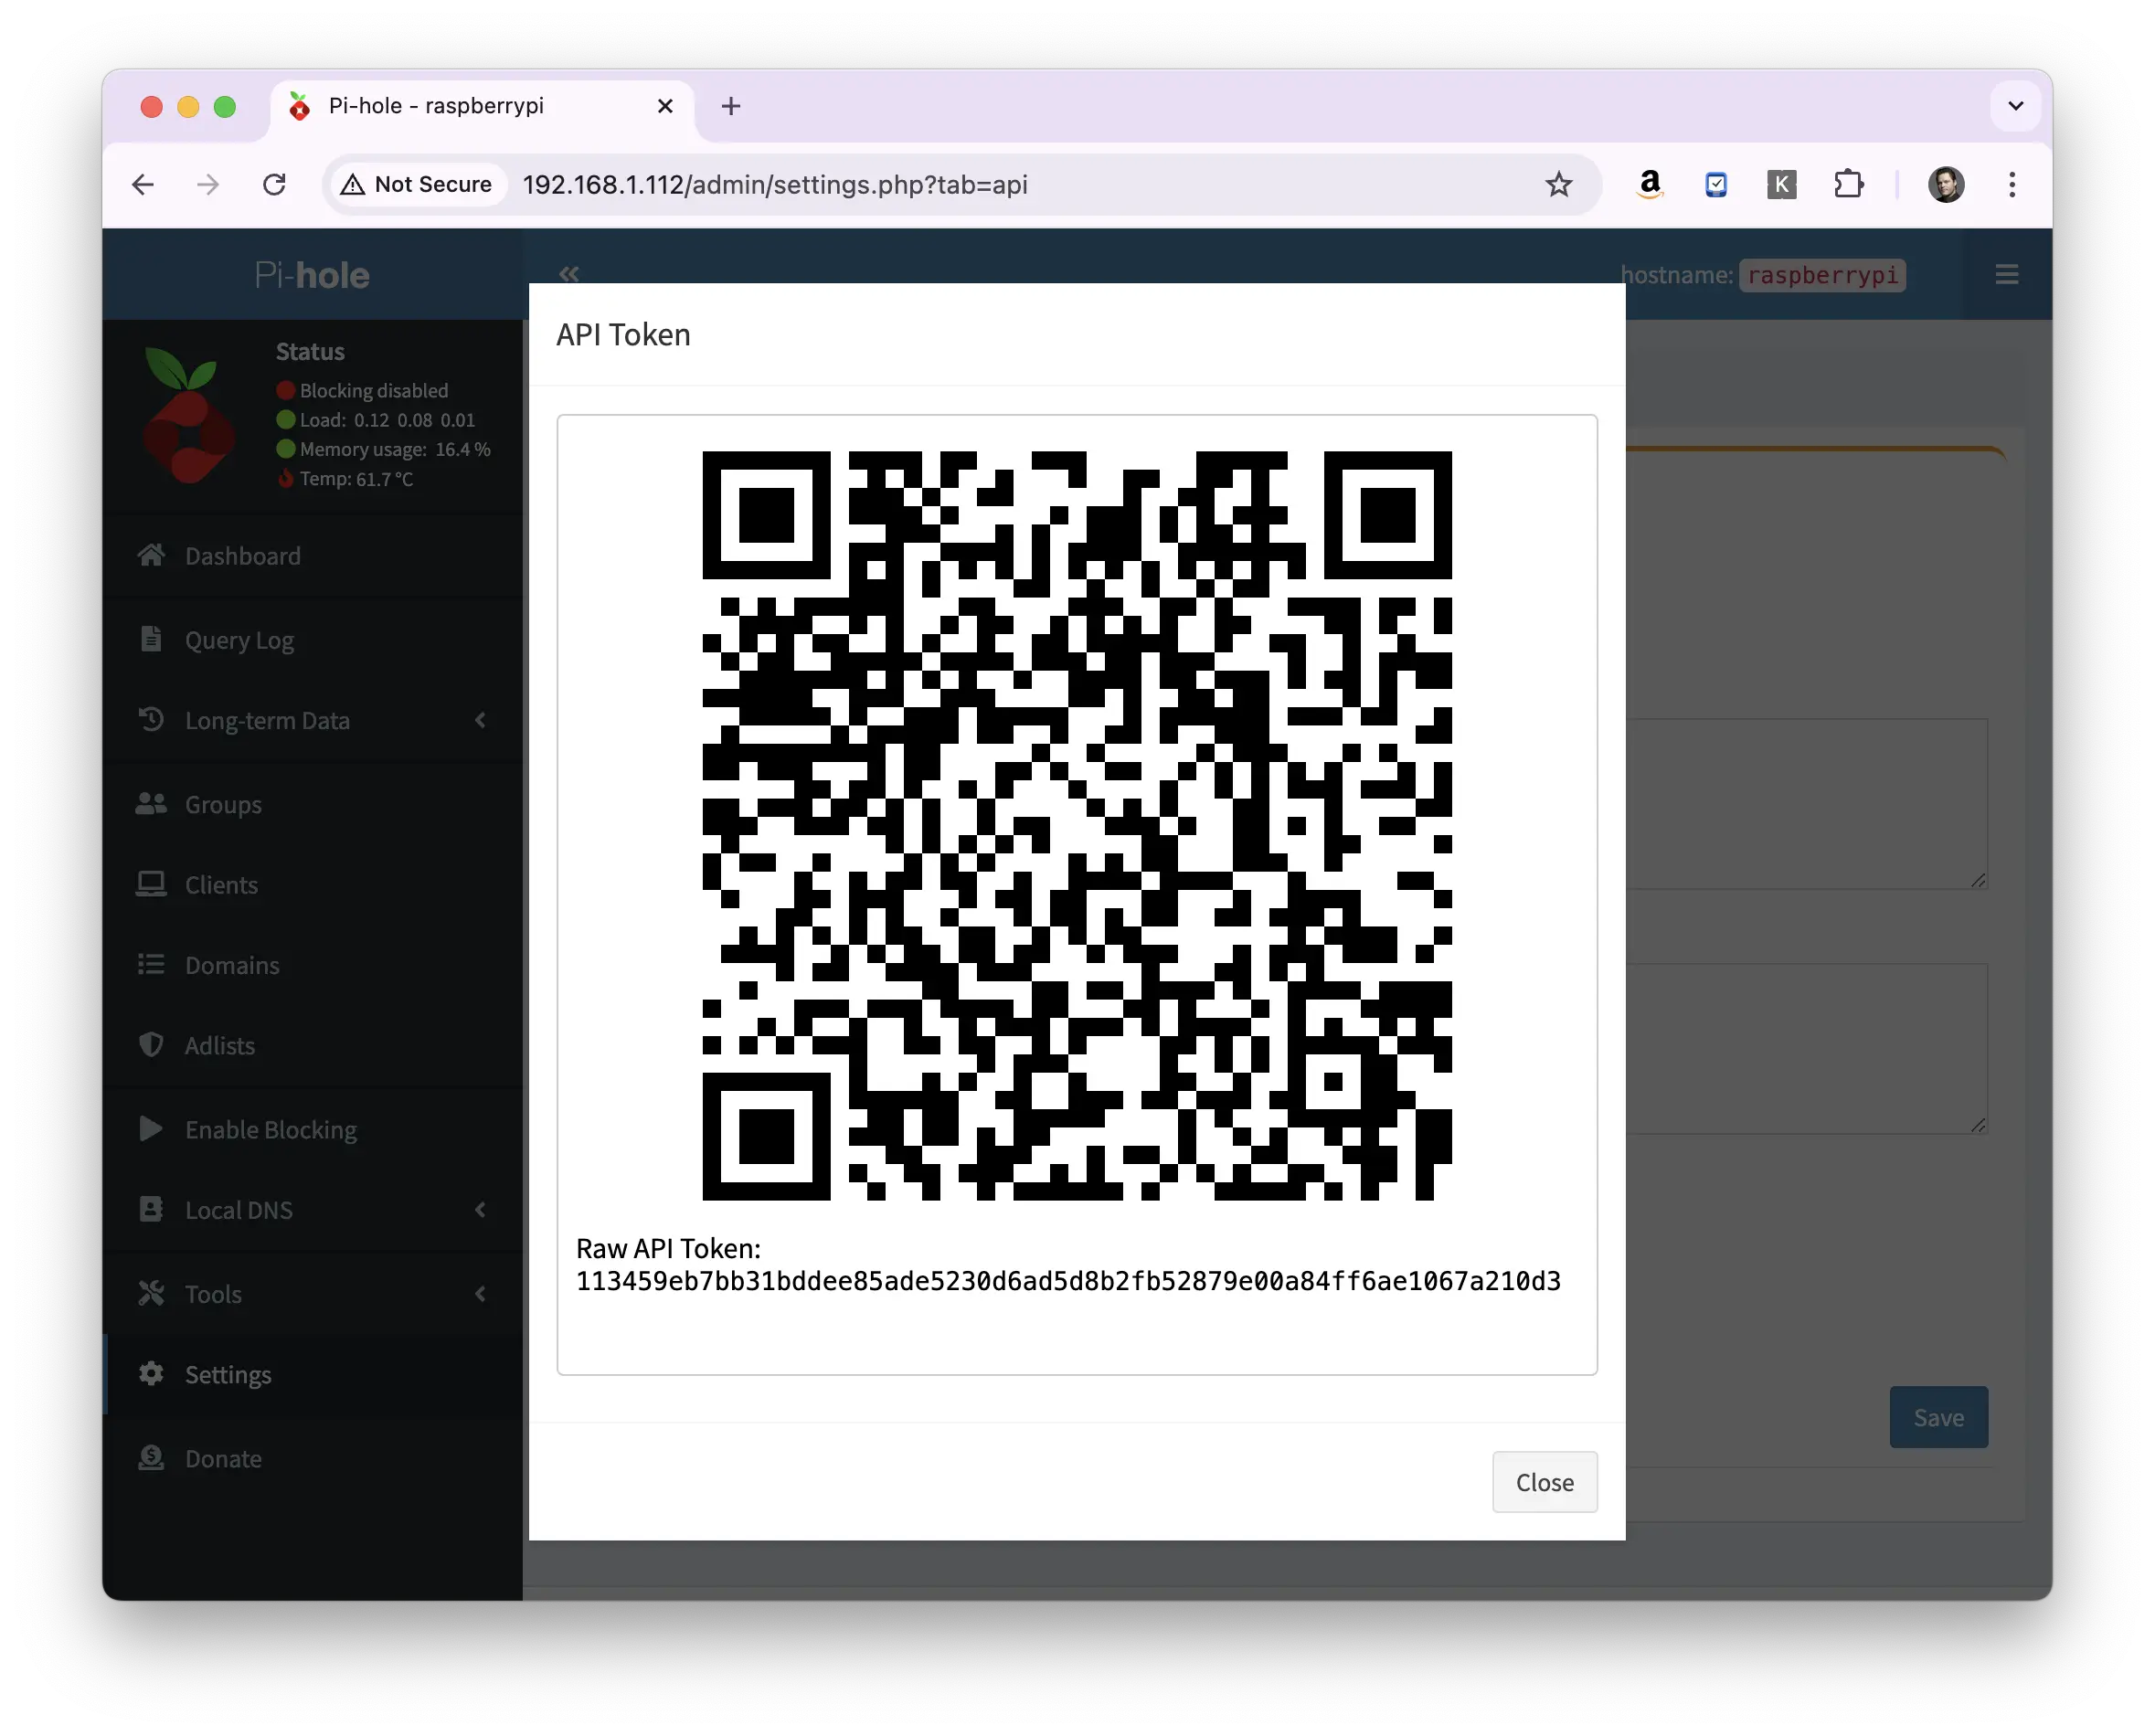Click the Settings gear icon
This screenshot has width=2155, height=1736.
point(151,1374)
